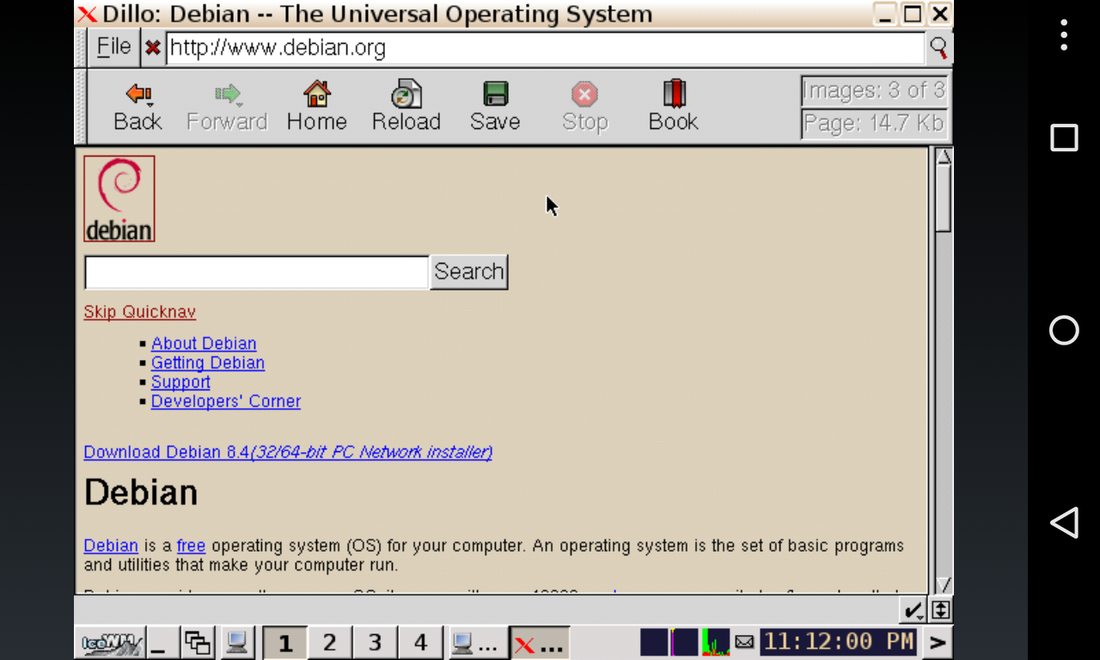The height and width of the screenshot is (660, 1100).
Task: Open the IceWM start menu
Action: (x=110, y=642)
